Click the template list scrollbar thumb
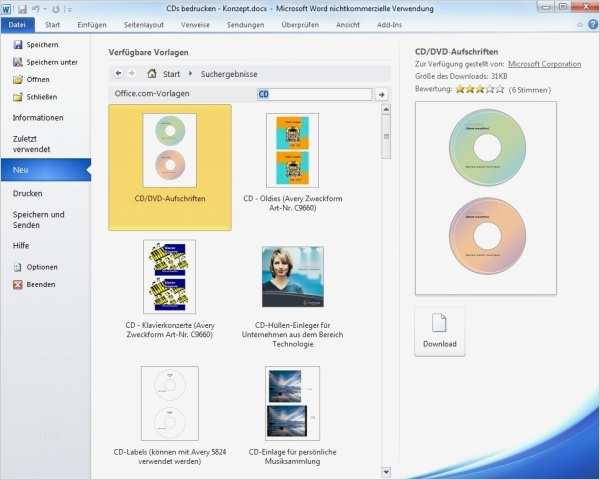Viewport: 600px width, 480px height. [386, 137]
